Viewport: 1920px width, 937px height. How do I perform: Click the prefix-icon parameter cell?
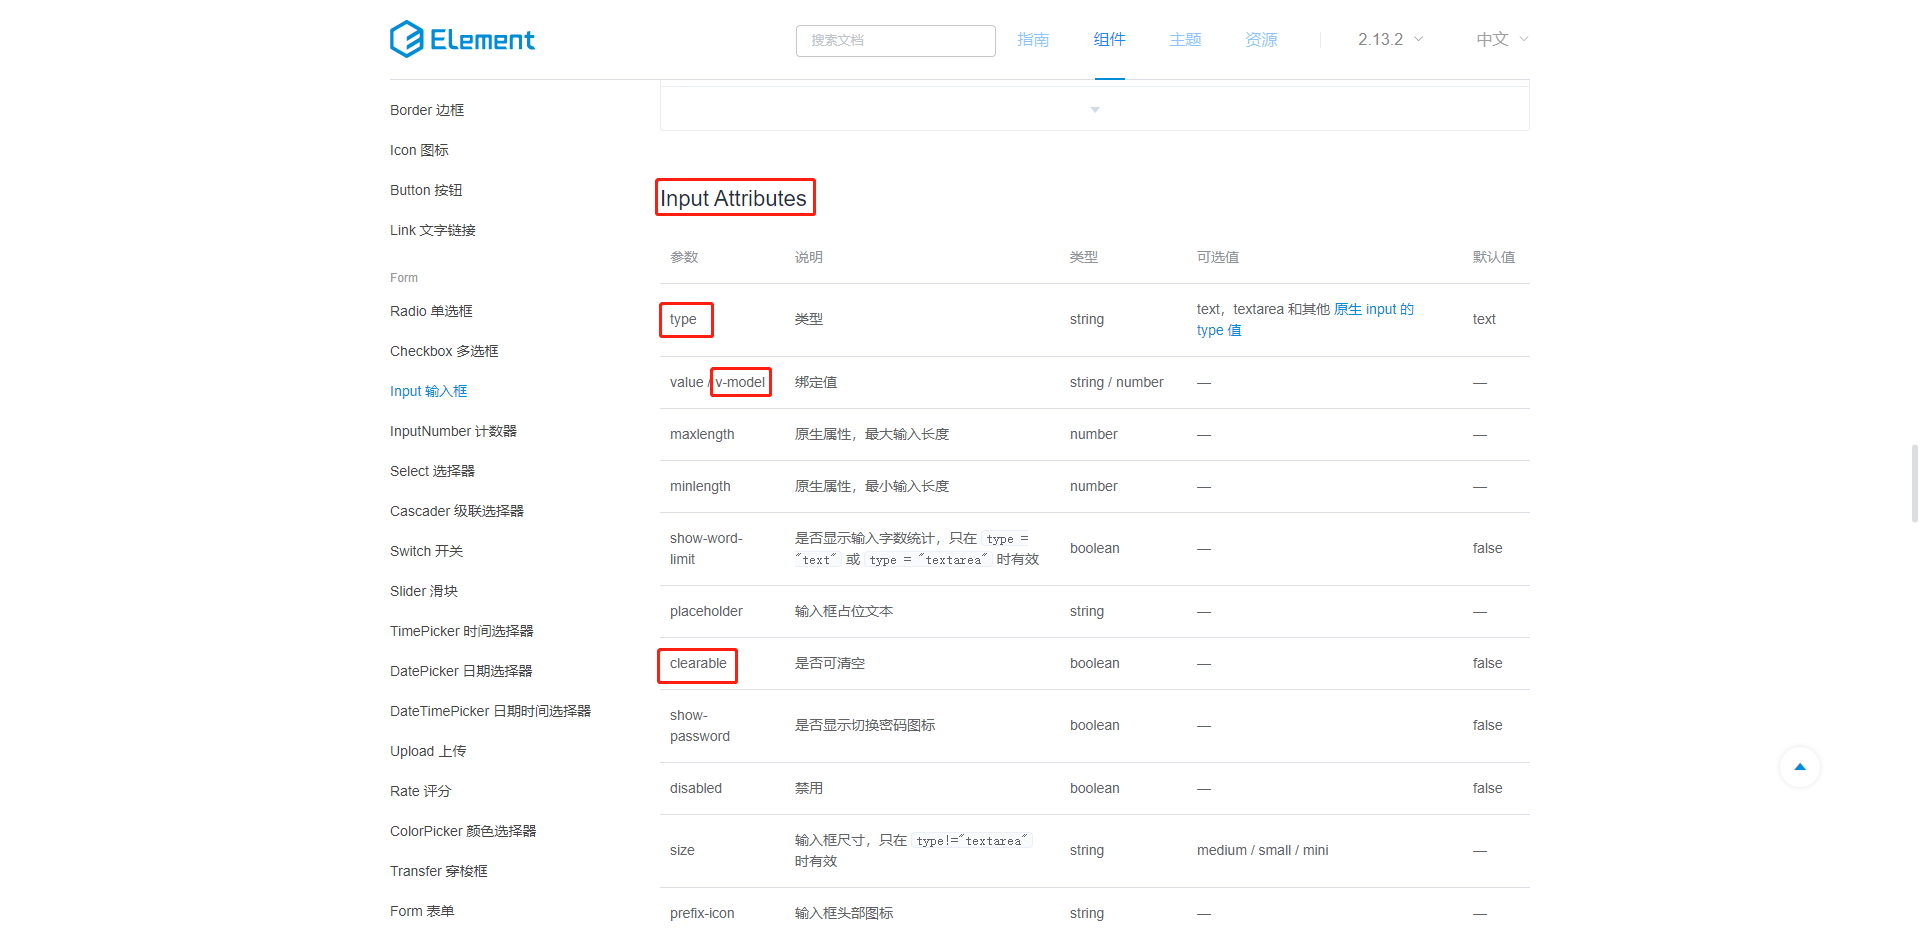tap(702, 913)
